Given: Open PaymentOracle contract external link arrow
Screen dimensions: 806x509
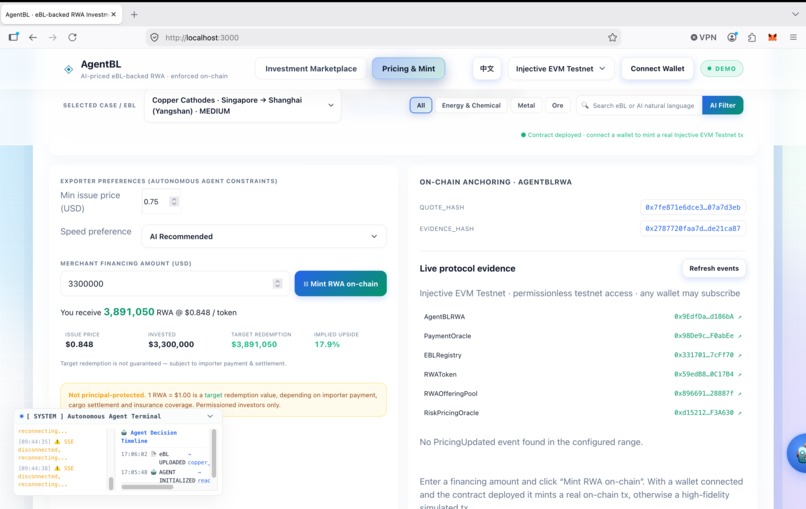Looking at the screenshot, I should pos(740,336).
